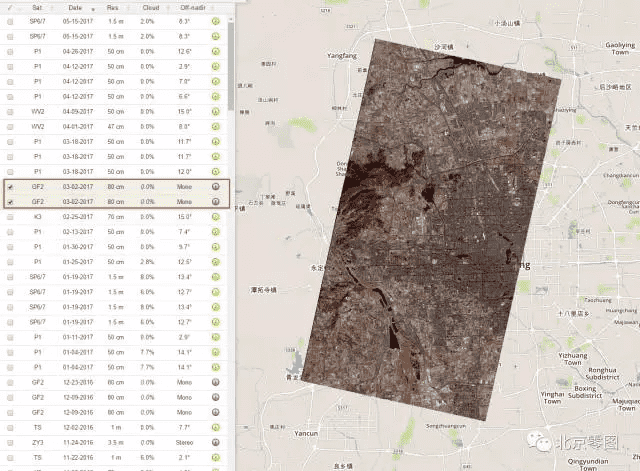Viewport: 640px width, 471px height.
Task: Open the green icon for WV2 04-09-2017
Action: click(x=216, y=111)
